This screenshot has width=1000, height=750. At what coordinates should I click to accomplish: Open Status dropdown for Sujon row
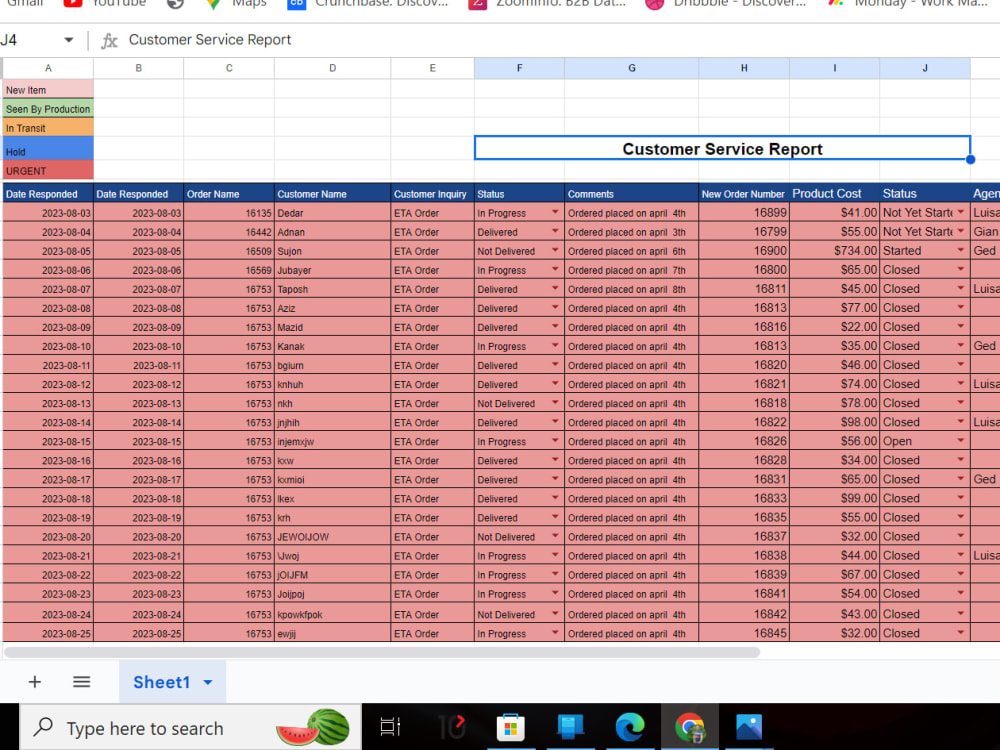[555, 251]
